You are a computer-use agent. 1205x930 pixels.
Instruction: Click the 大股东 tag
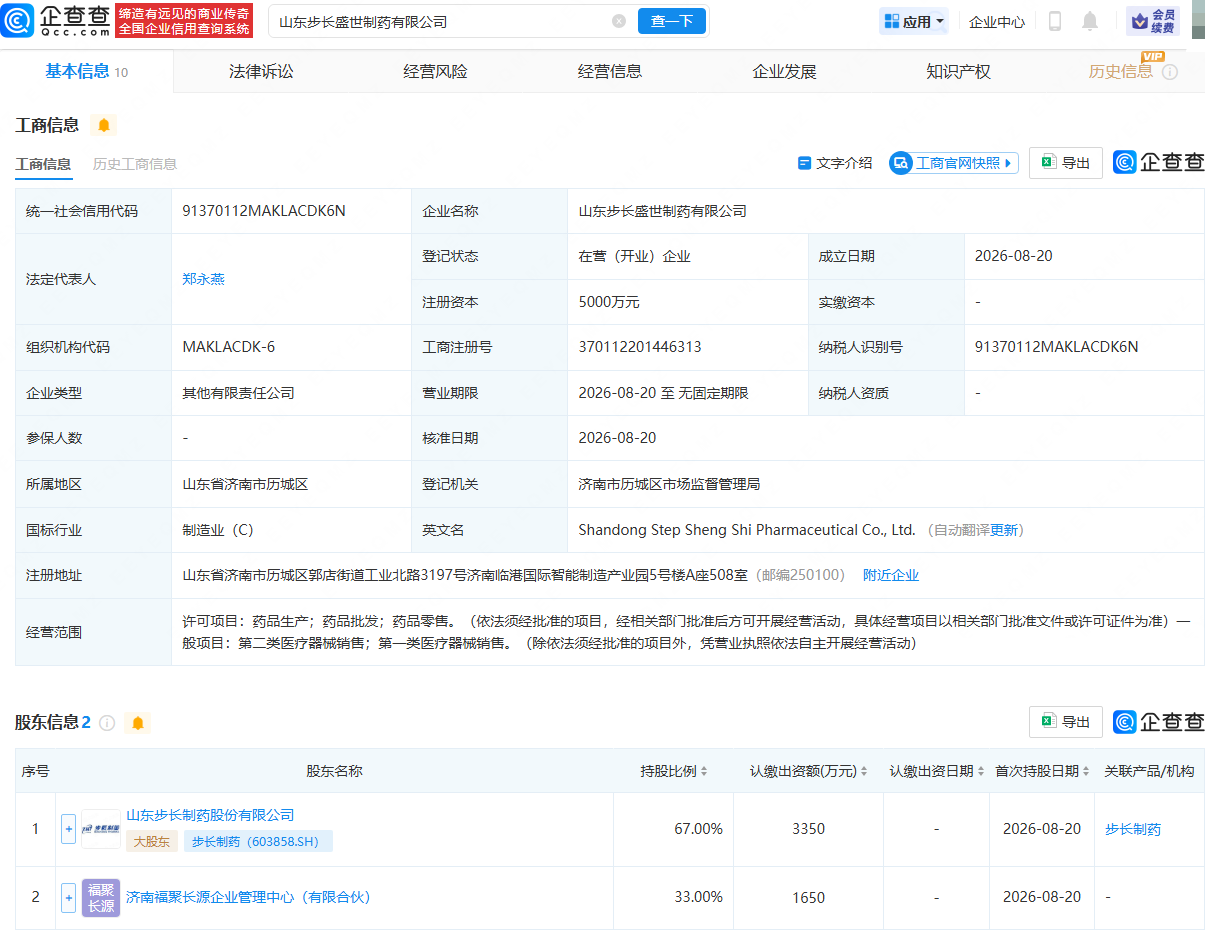(152, 841)
